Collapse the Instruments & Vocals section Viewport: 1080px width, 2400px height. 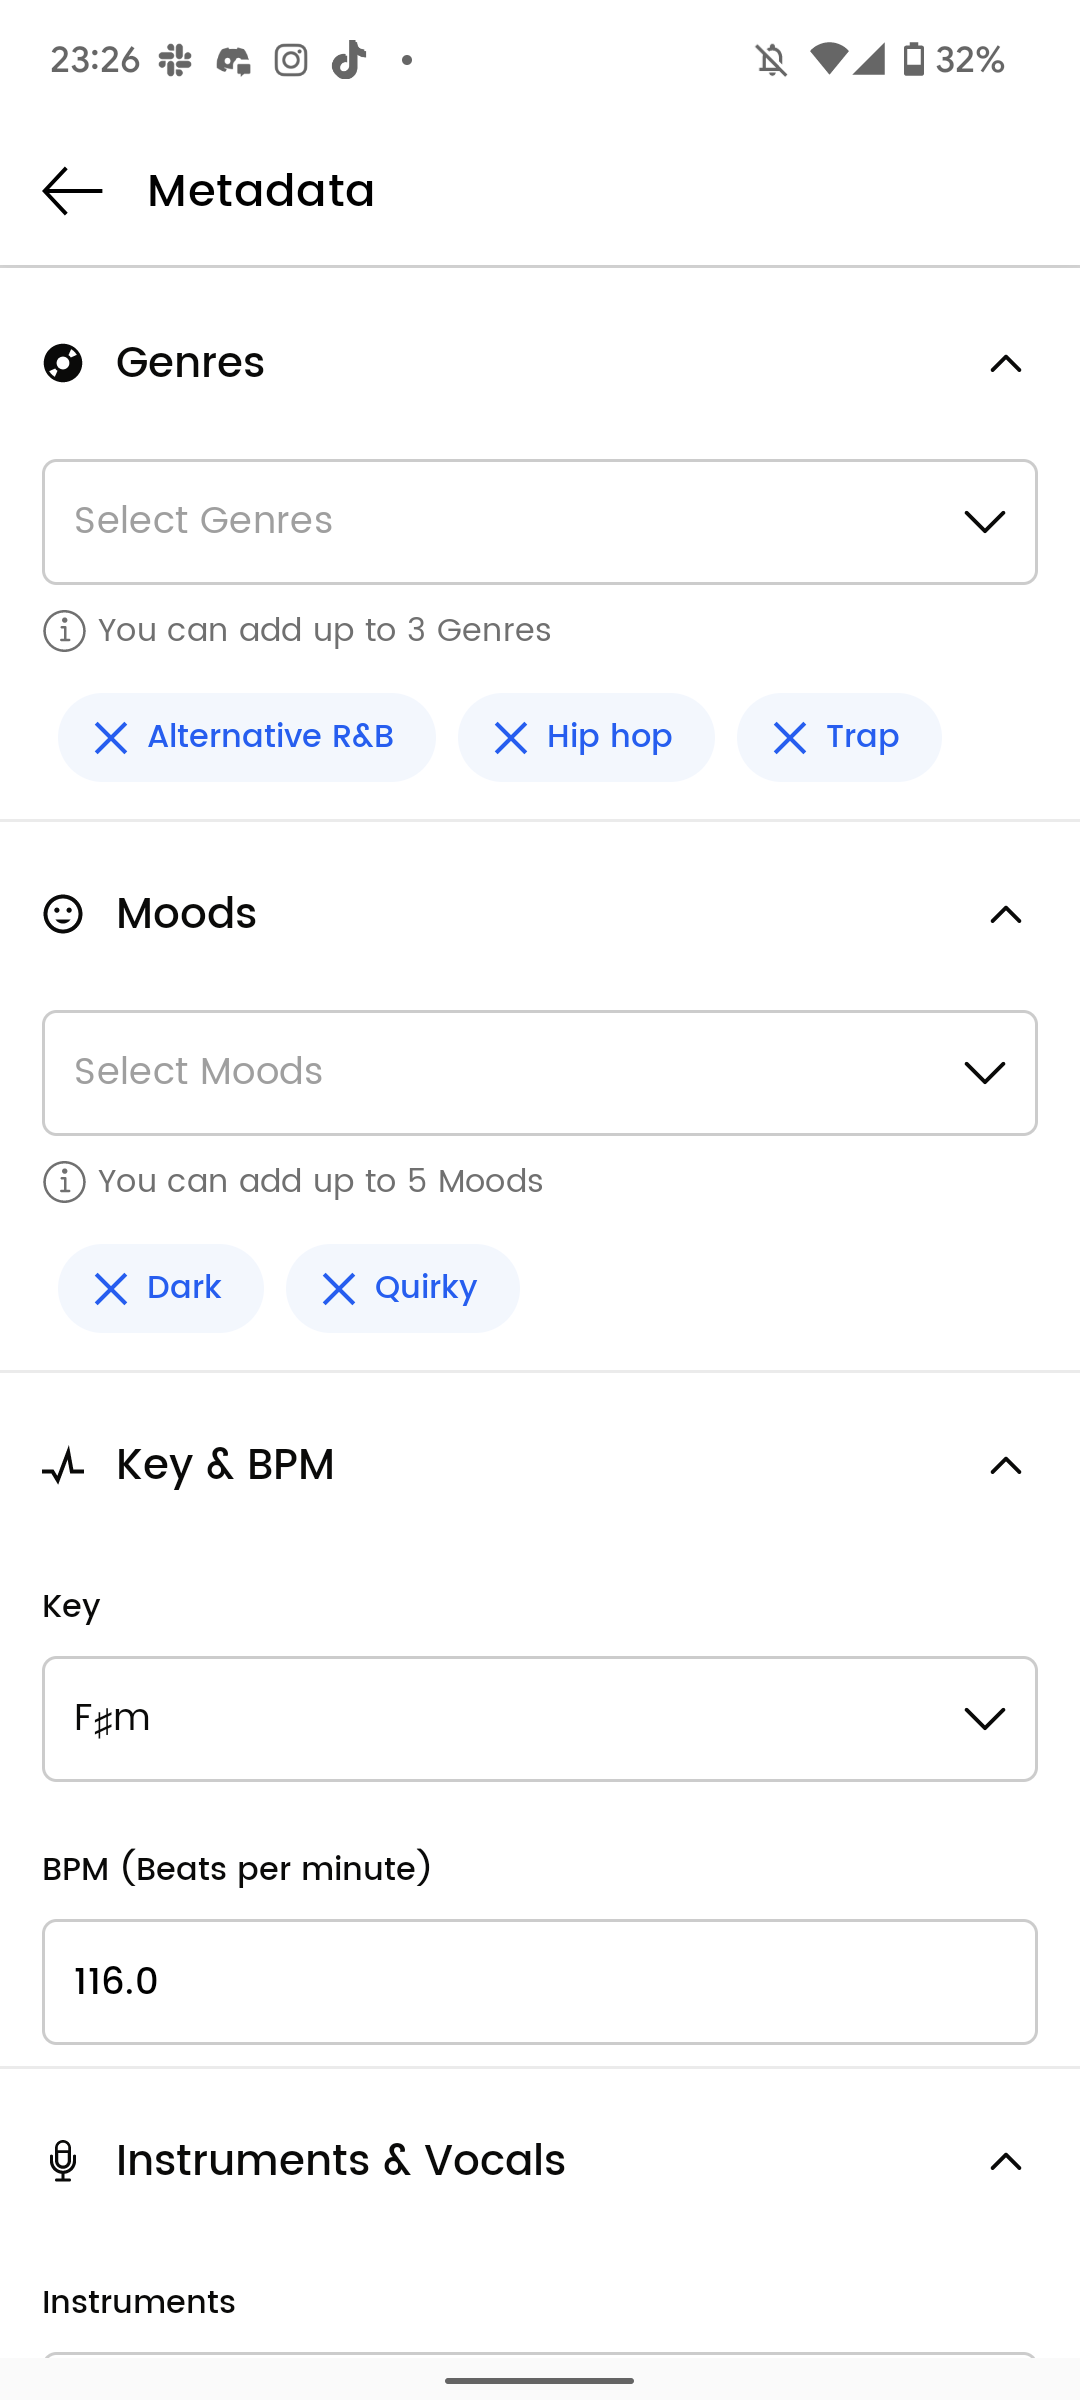[x=1005, y=2162]
